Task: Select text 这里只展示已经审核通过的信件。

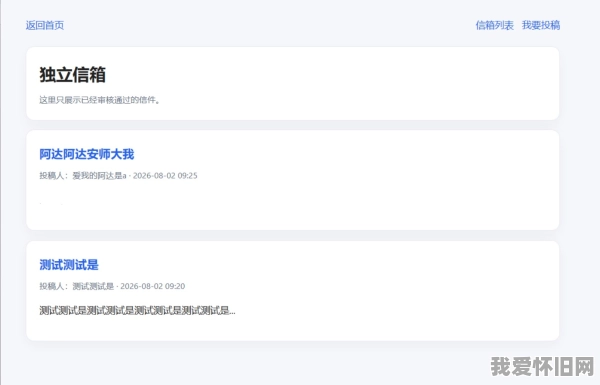Action: click(99, 100)
